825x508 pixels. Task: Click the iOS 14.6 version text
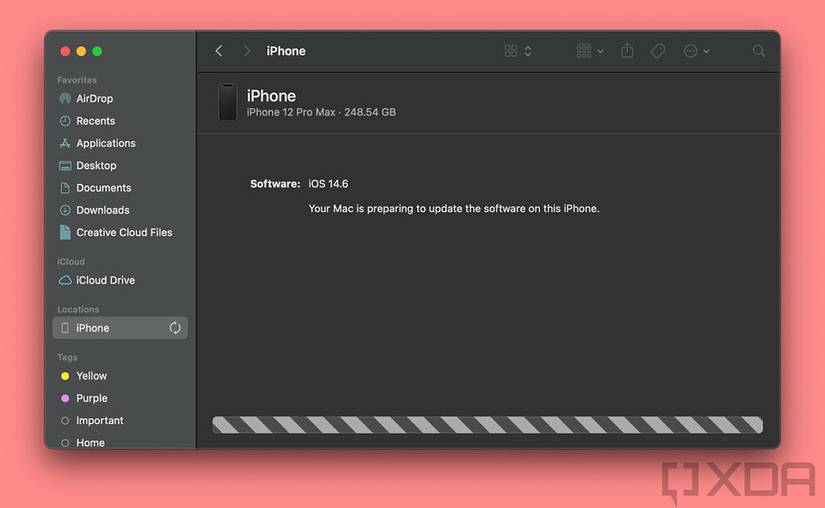(328, 184)
